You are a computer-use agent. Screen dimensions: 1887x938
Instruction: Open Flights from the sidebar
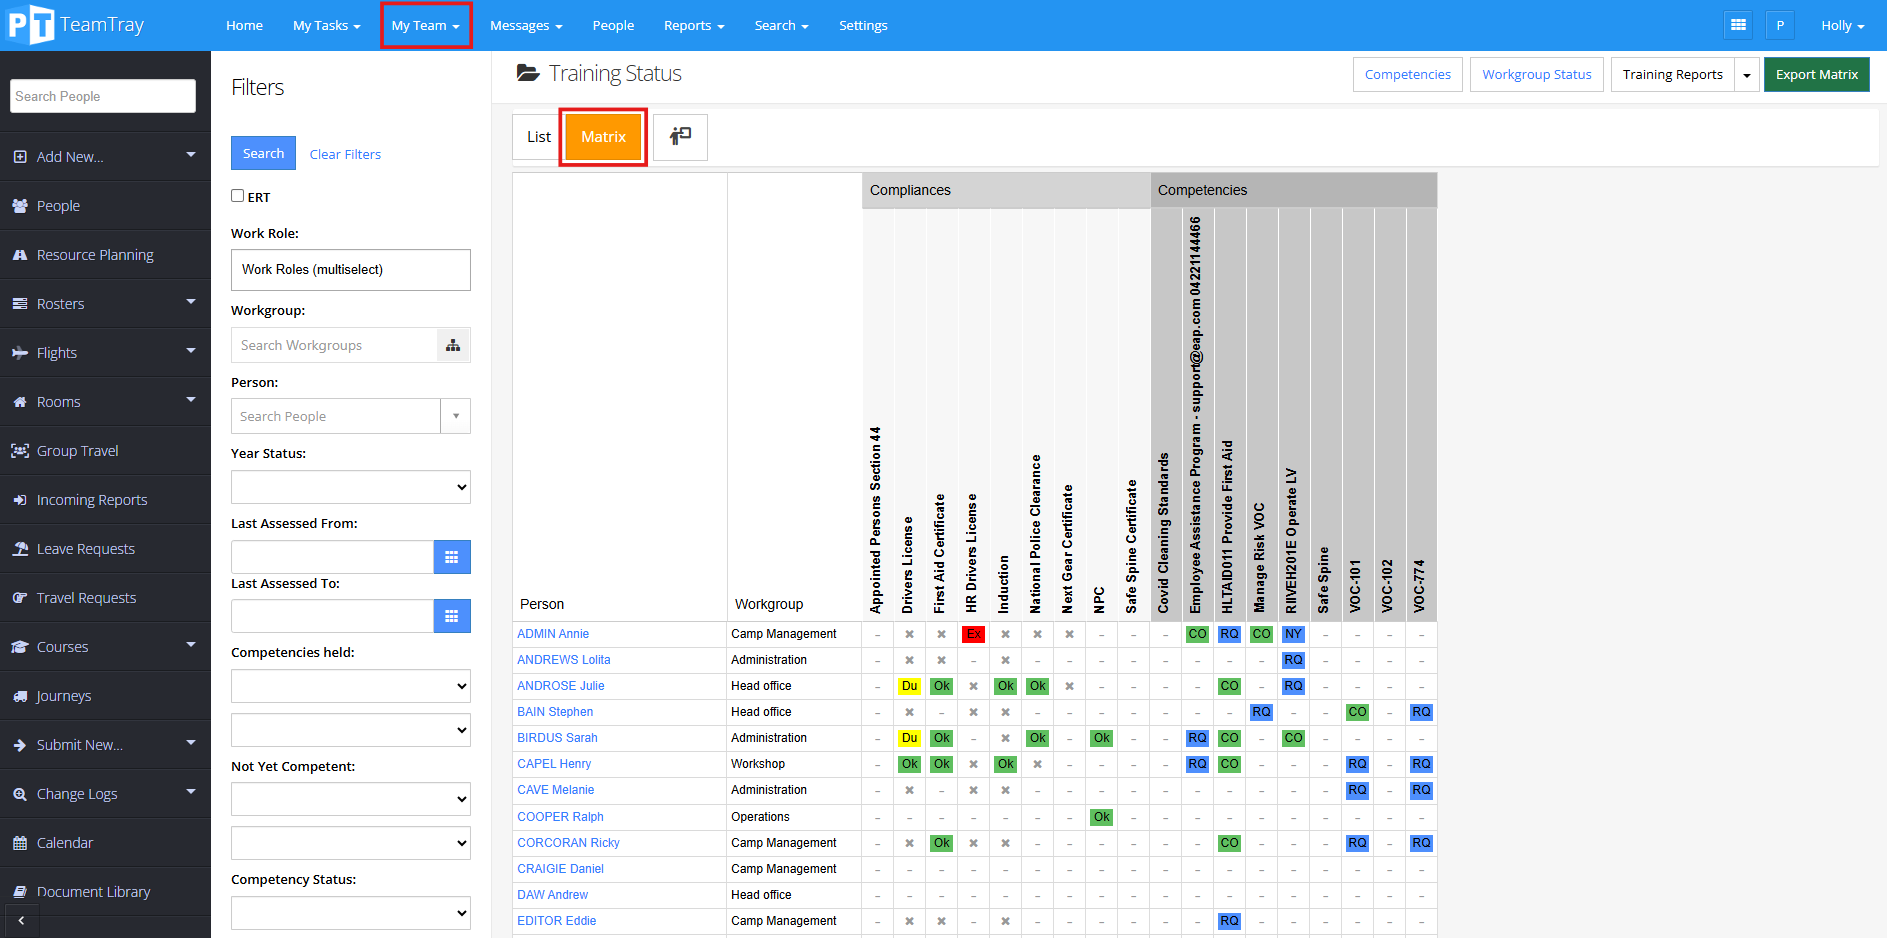click(x=21, y=352)
